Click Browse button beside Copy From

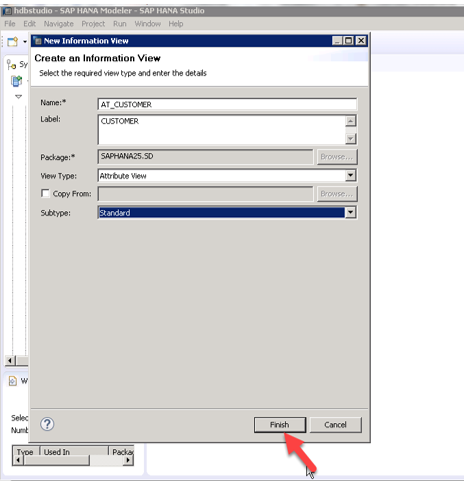(337, 194)
